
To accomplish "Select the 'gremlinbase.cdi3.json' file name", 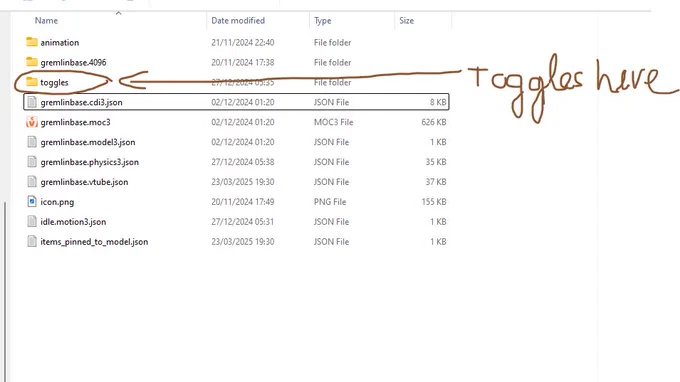I will [x=82, y=102].
